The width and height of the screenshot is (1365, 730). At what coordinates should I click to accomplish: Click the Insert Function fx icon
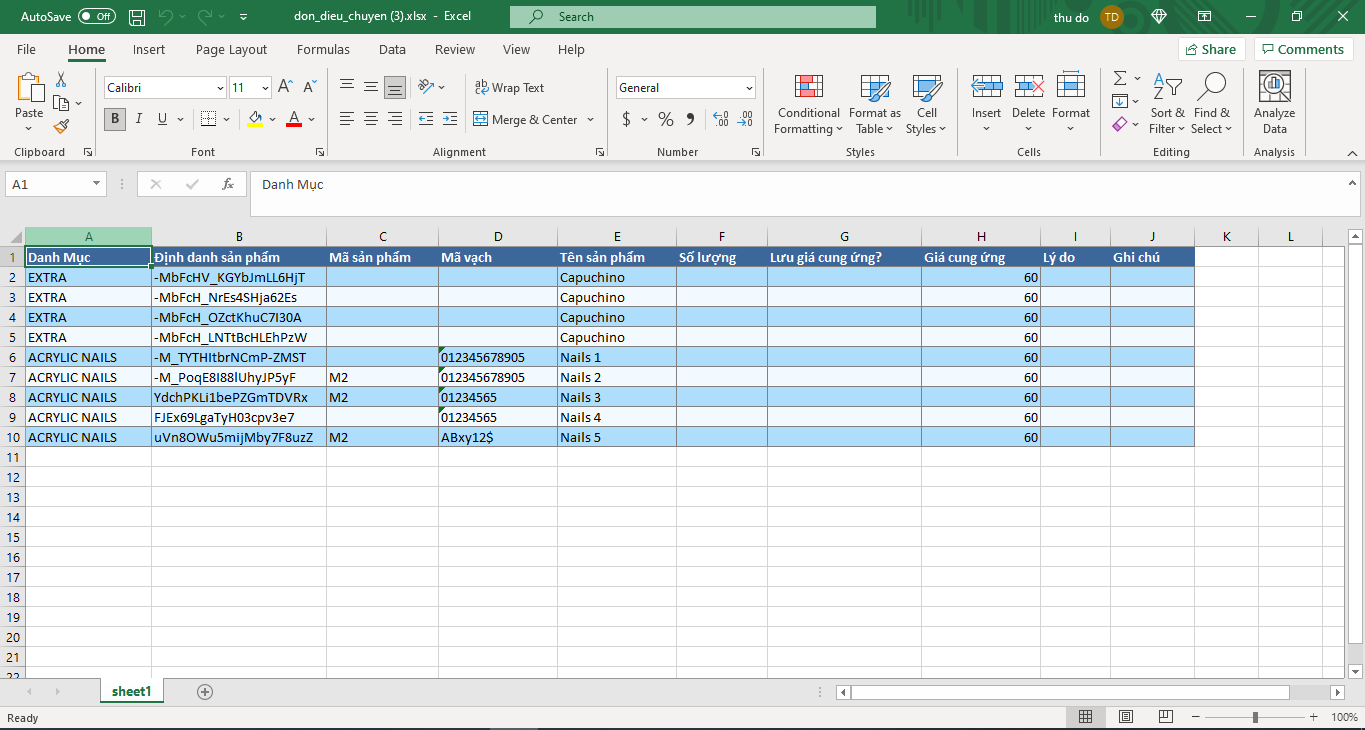click(x=228, y=184)
